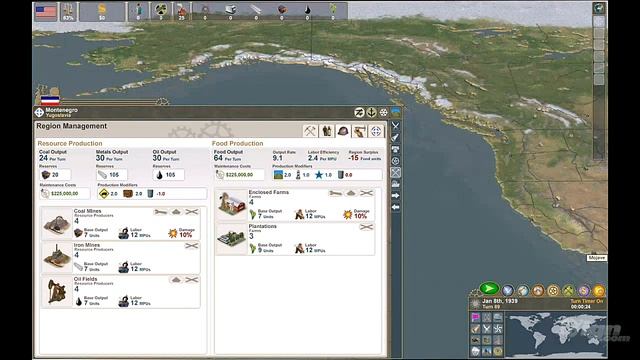
Task: Click the anchor port icon
Action: pos(371,112)
